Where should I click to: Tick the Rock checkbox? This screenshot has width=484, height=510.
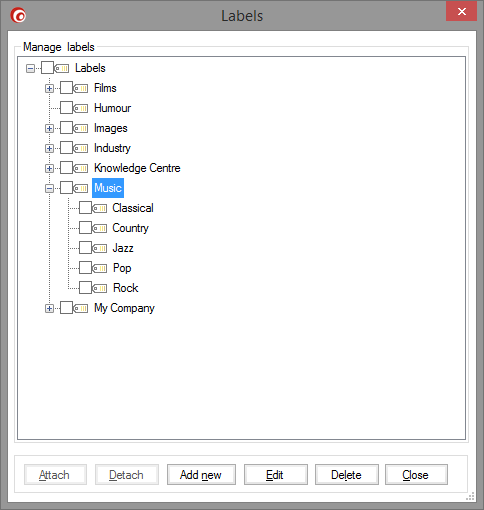[85, 288]
